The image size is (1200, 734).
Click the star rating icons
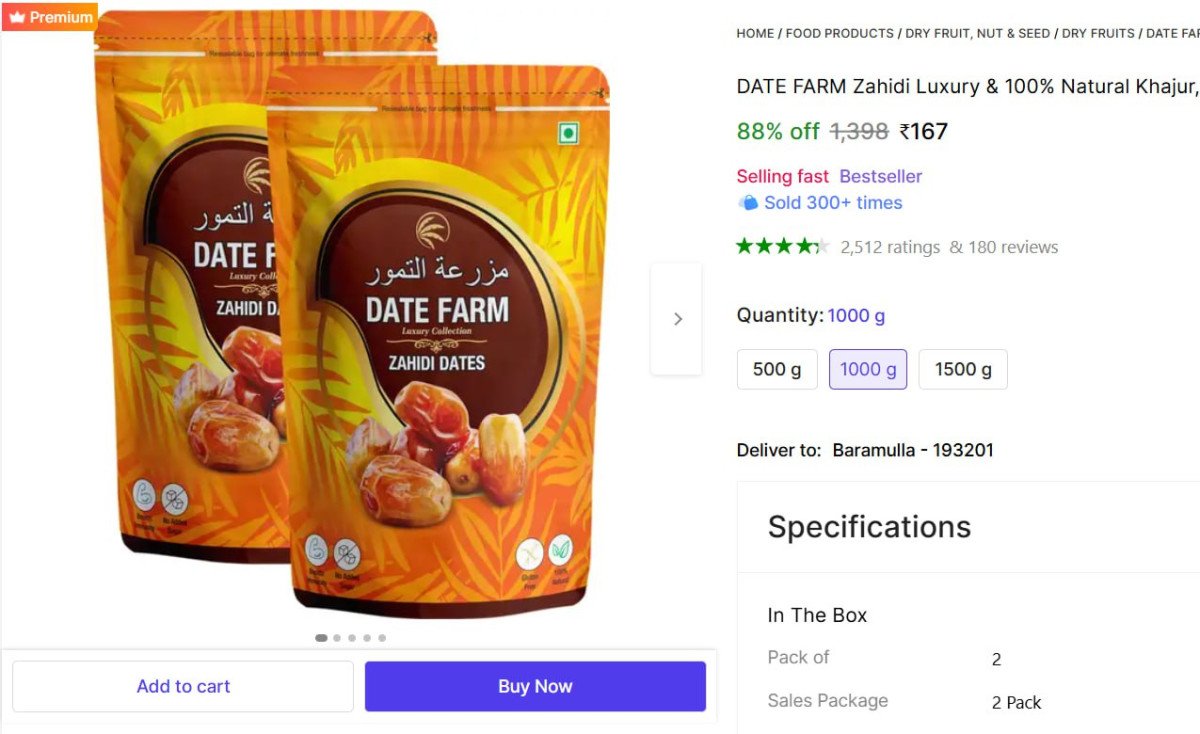click(782, 246)
